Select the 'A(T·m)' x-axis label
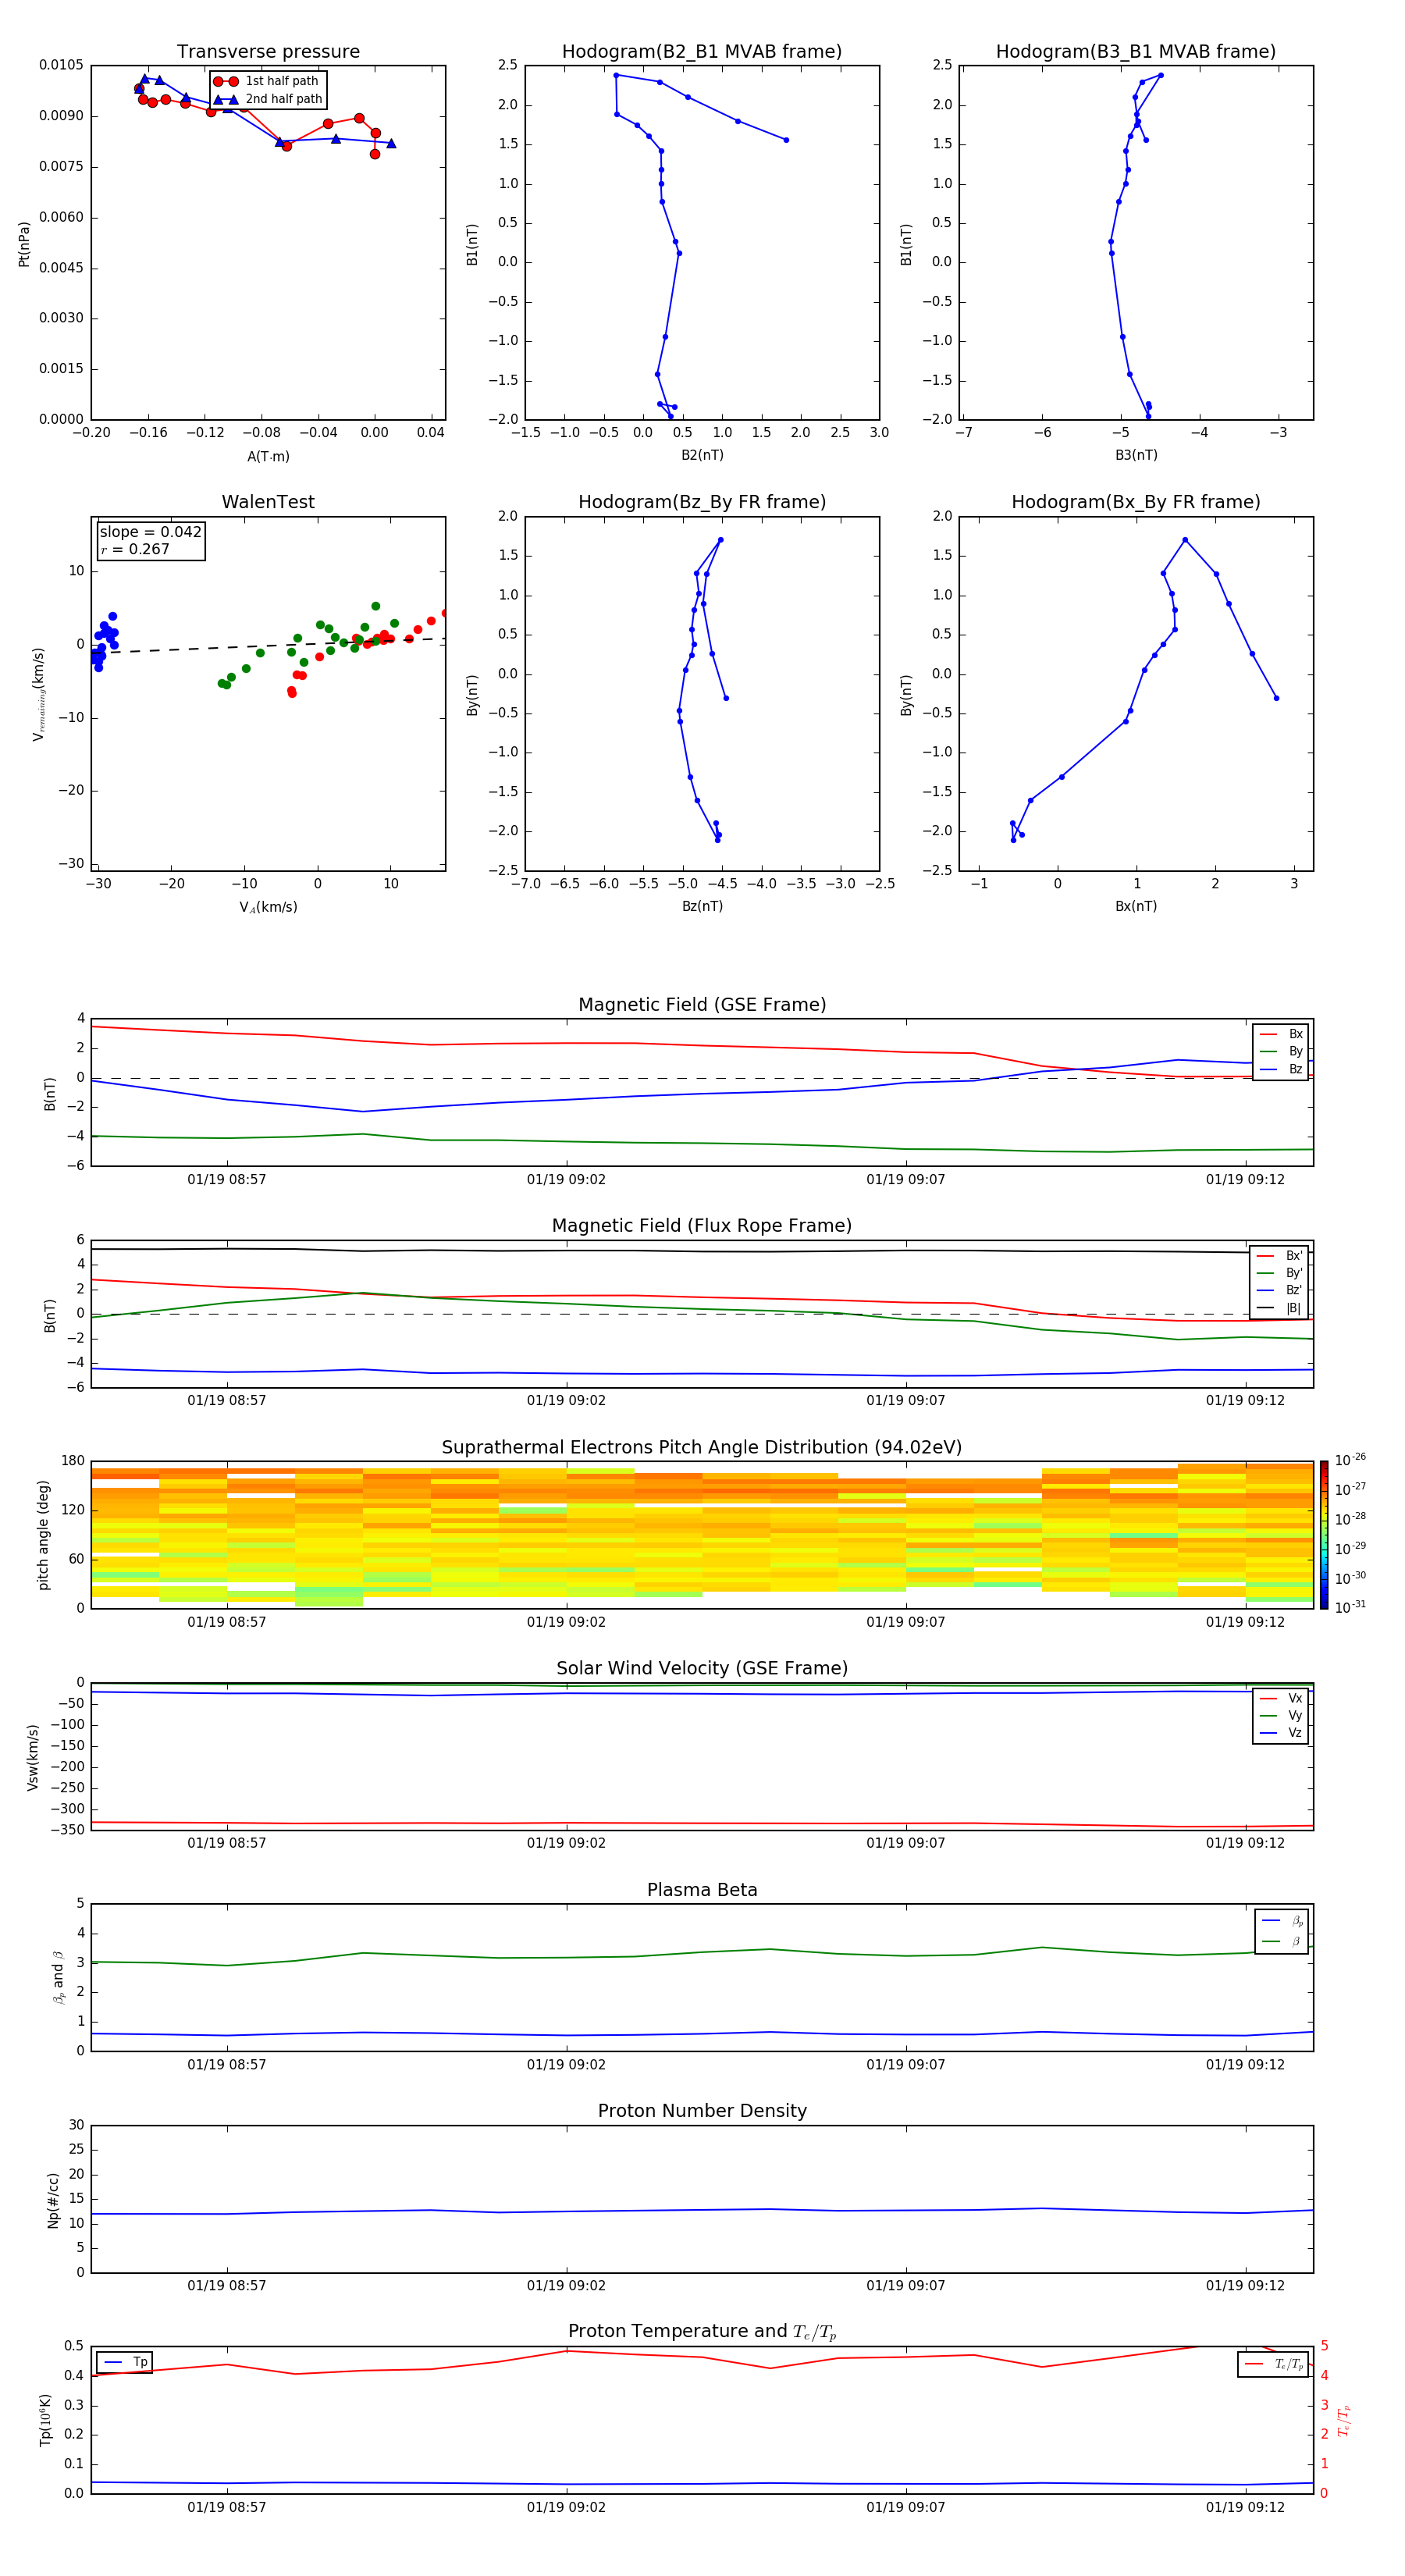 click(x=268, y=456)
